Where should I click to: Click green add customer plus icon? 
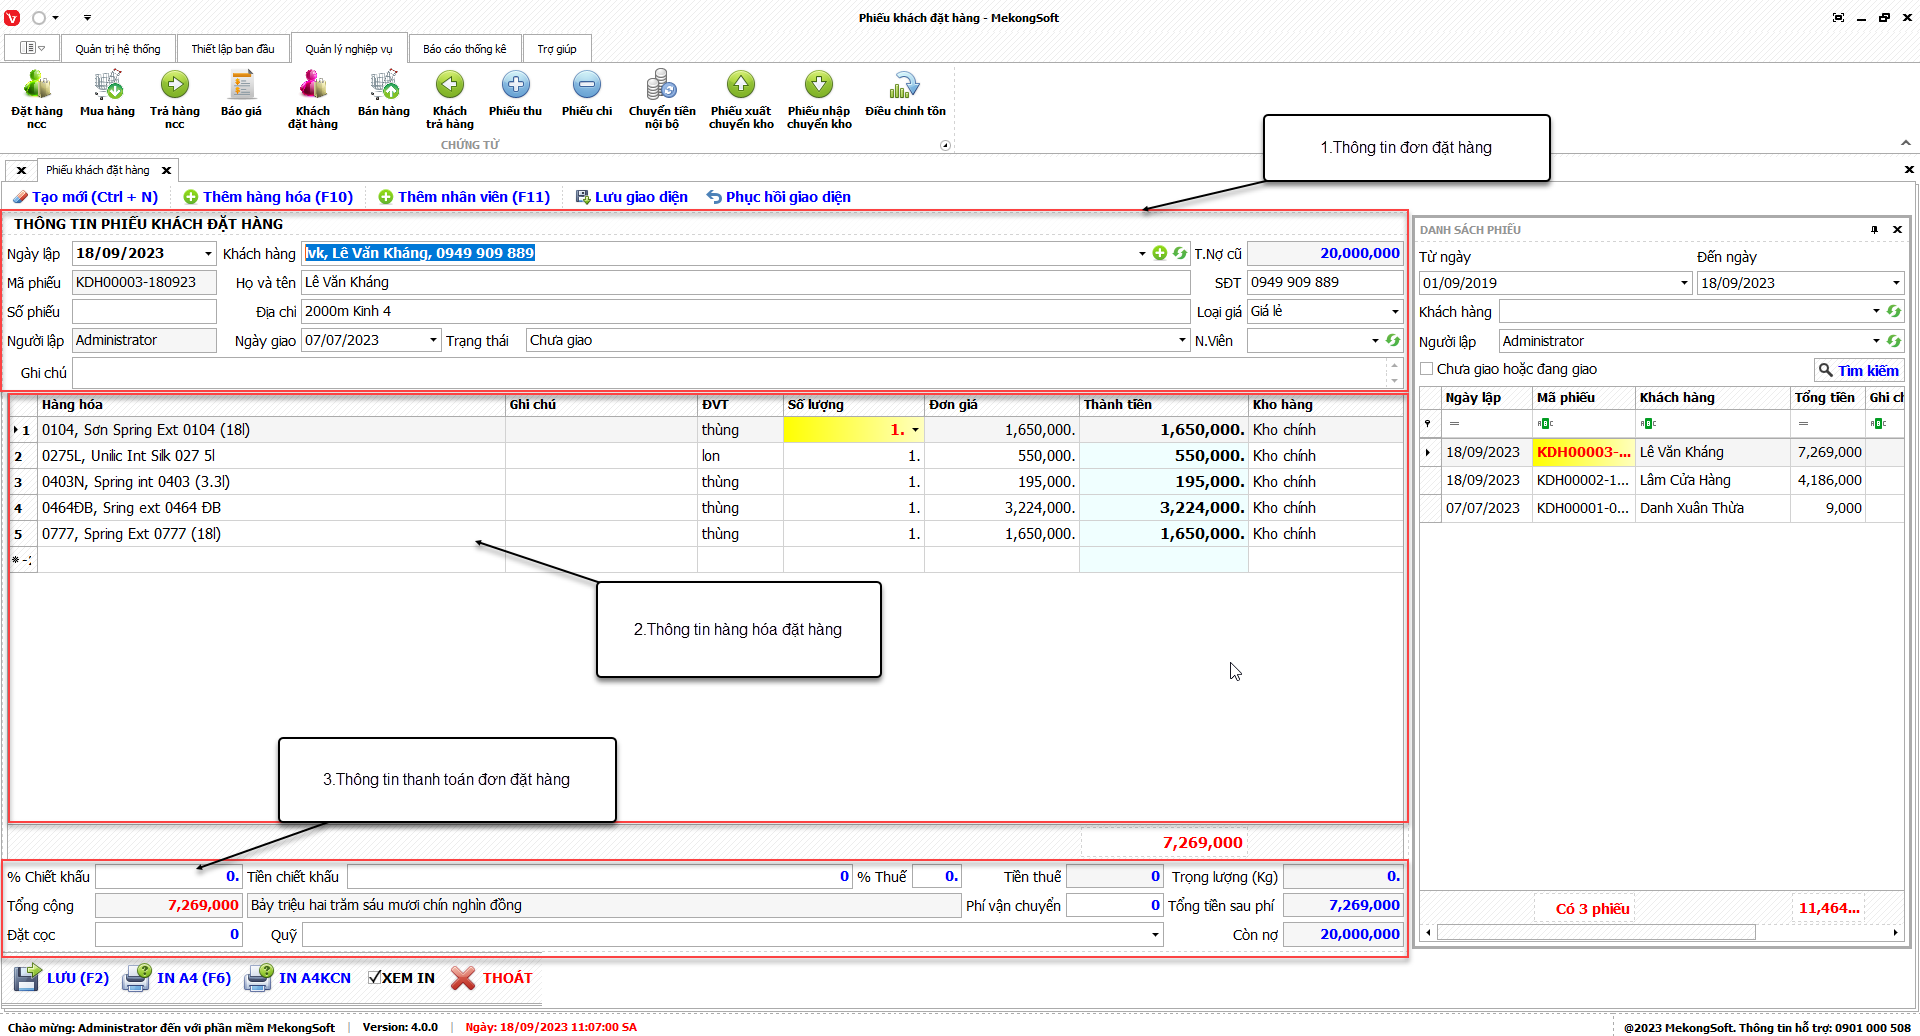[1160, 254]
